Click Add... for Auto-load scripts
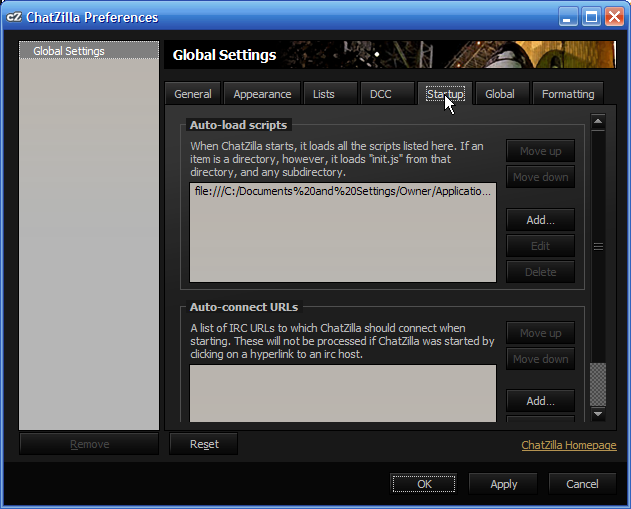The image size is (631, 509). (540, 220)
